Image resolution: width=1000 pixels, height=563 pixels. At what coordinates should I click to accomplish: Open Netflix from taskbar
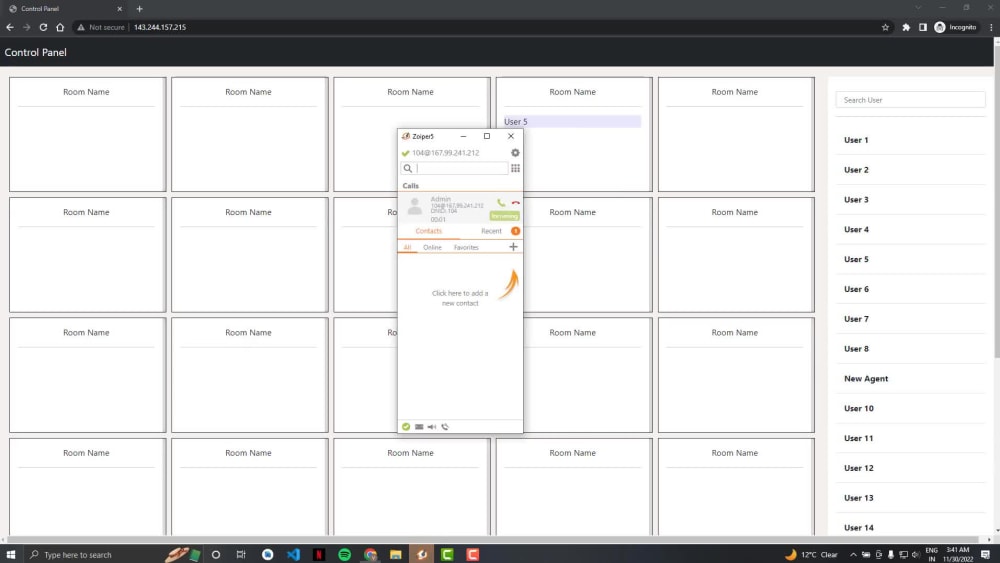coord(319,555)
